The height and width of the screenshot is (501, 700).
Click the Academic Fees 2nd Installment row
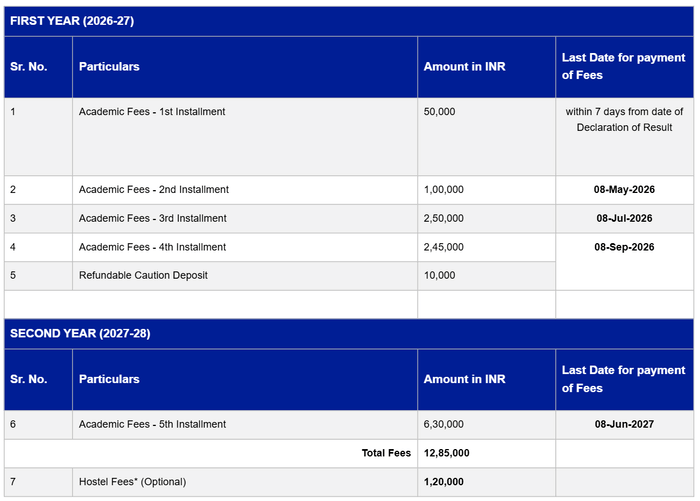(x=154, y=189)
